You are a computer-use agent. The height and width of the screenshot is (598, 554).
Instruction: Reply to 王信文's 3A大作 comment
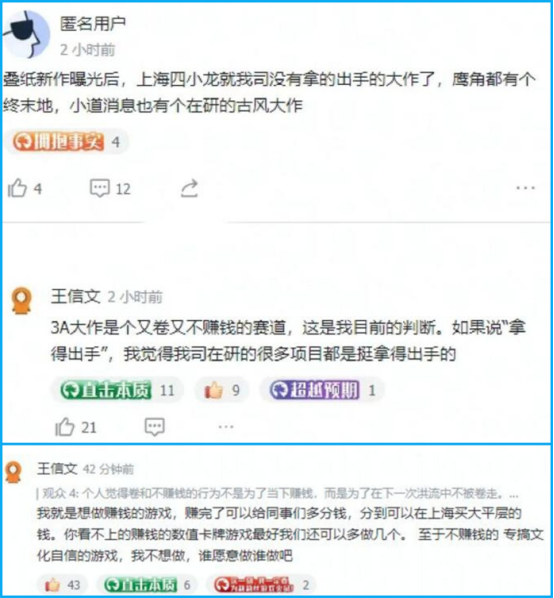pos(154,427)
